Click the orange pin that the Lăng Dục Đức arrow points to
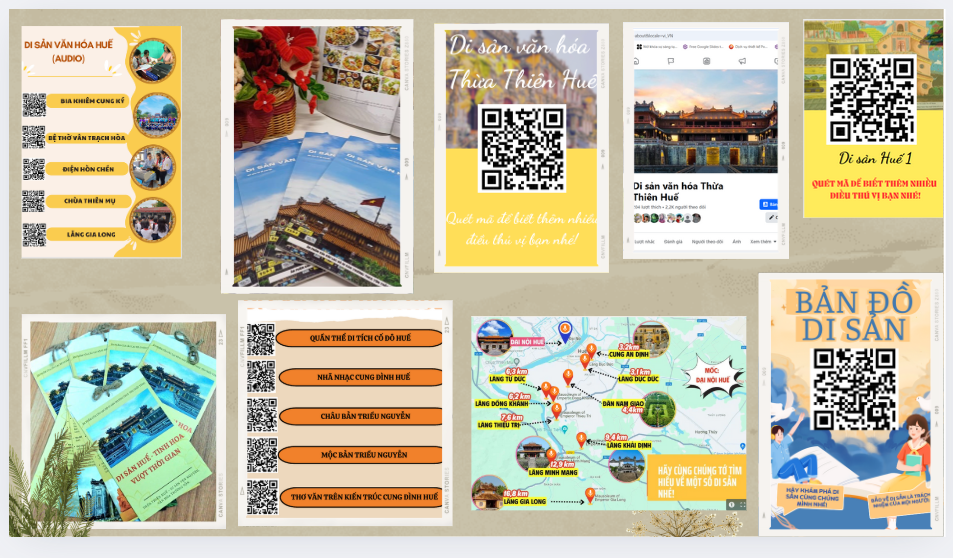953x558 pixels. pyautogui.click(x=585, y=362)
